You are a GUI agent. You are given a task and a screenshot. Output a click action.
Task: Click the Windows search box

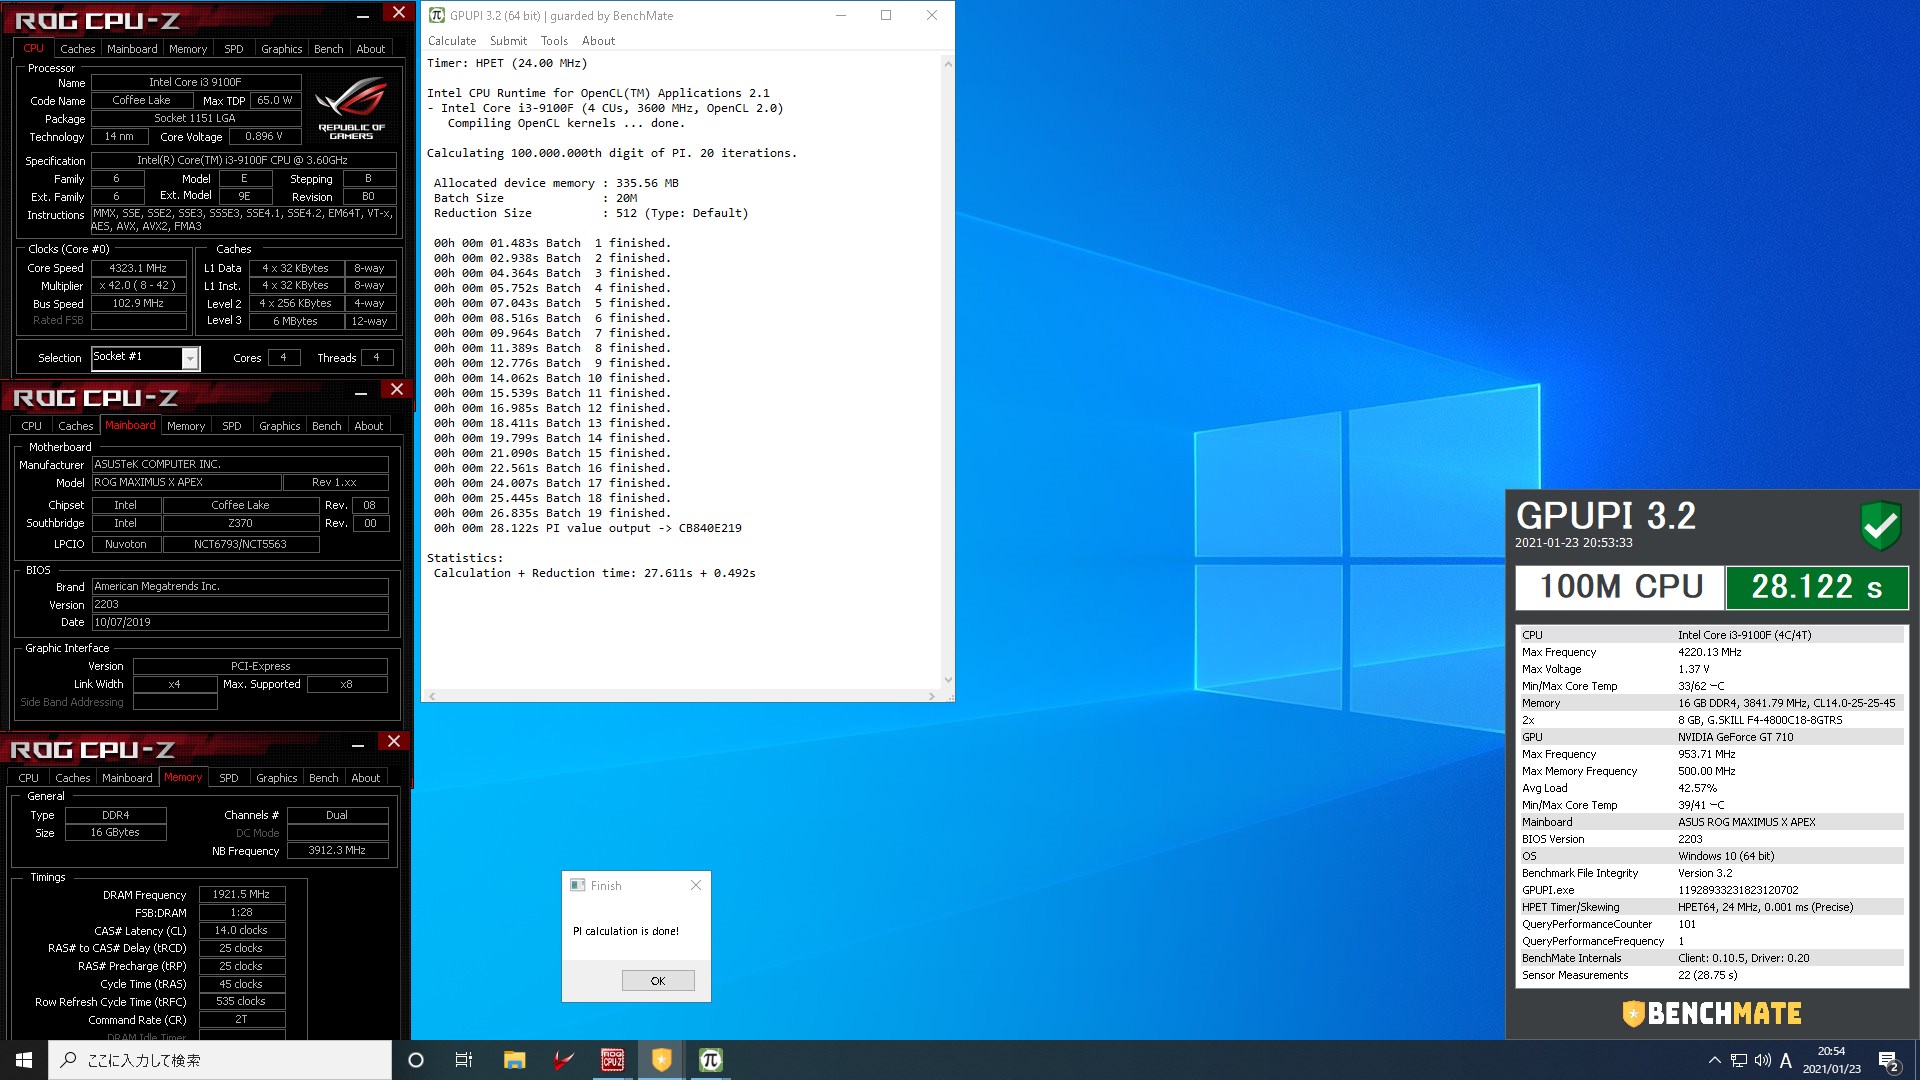(x=220, y=1060)
